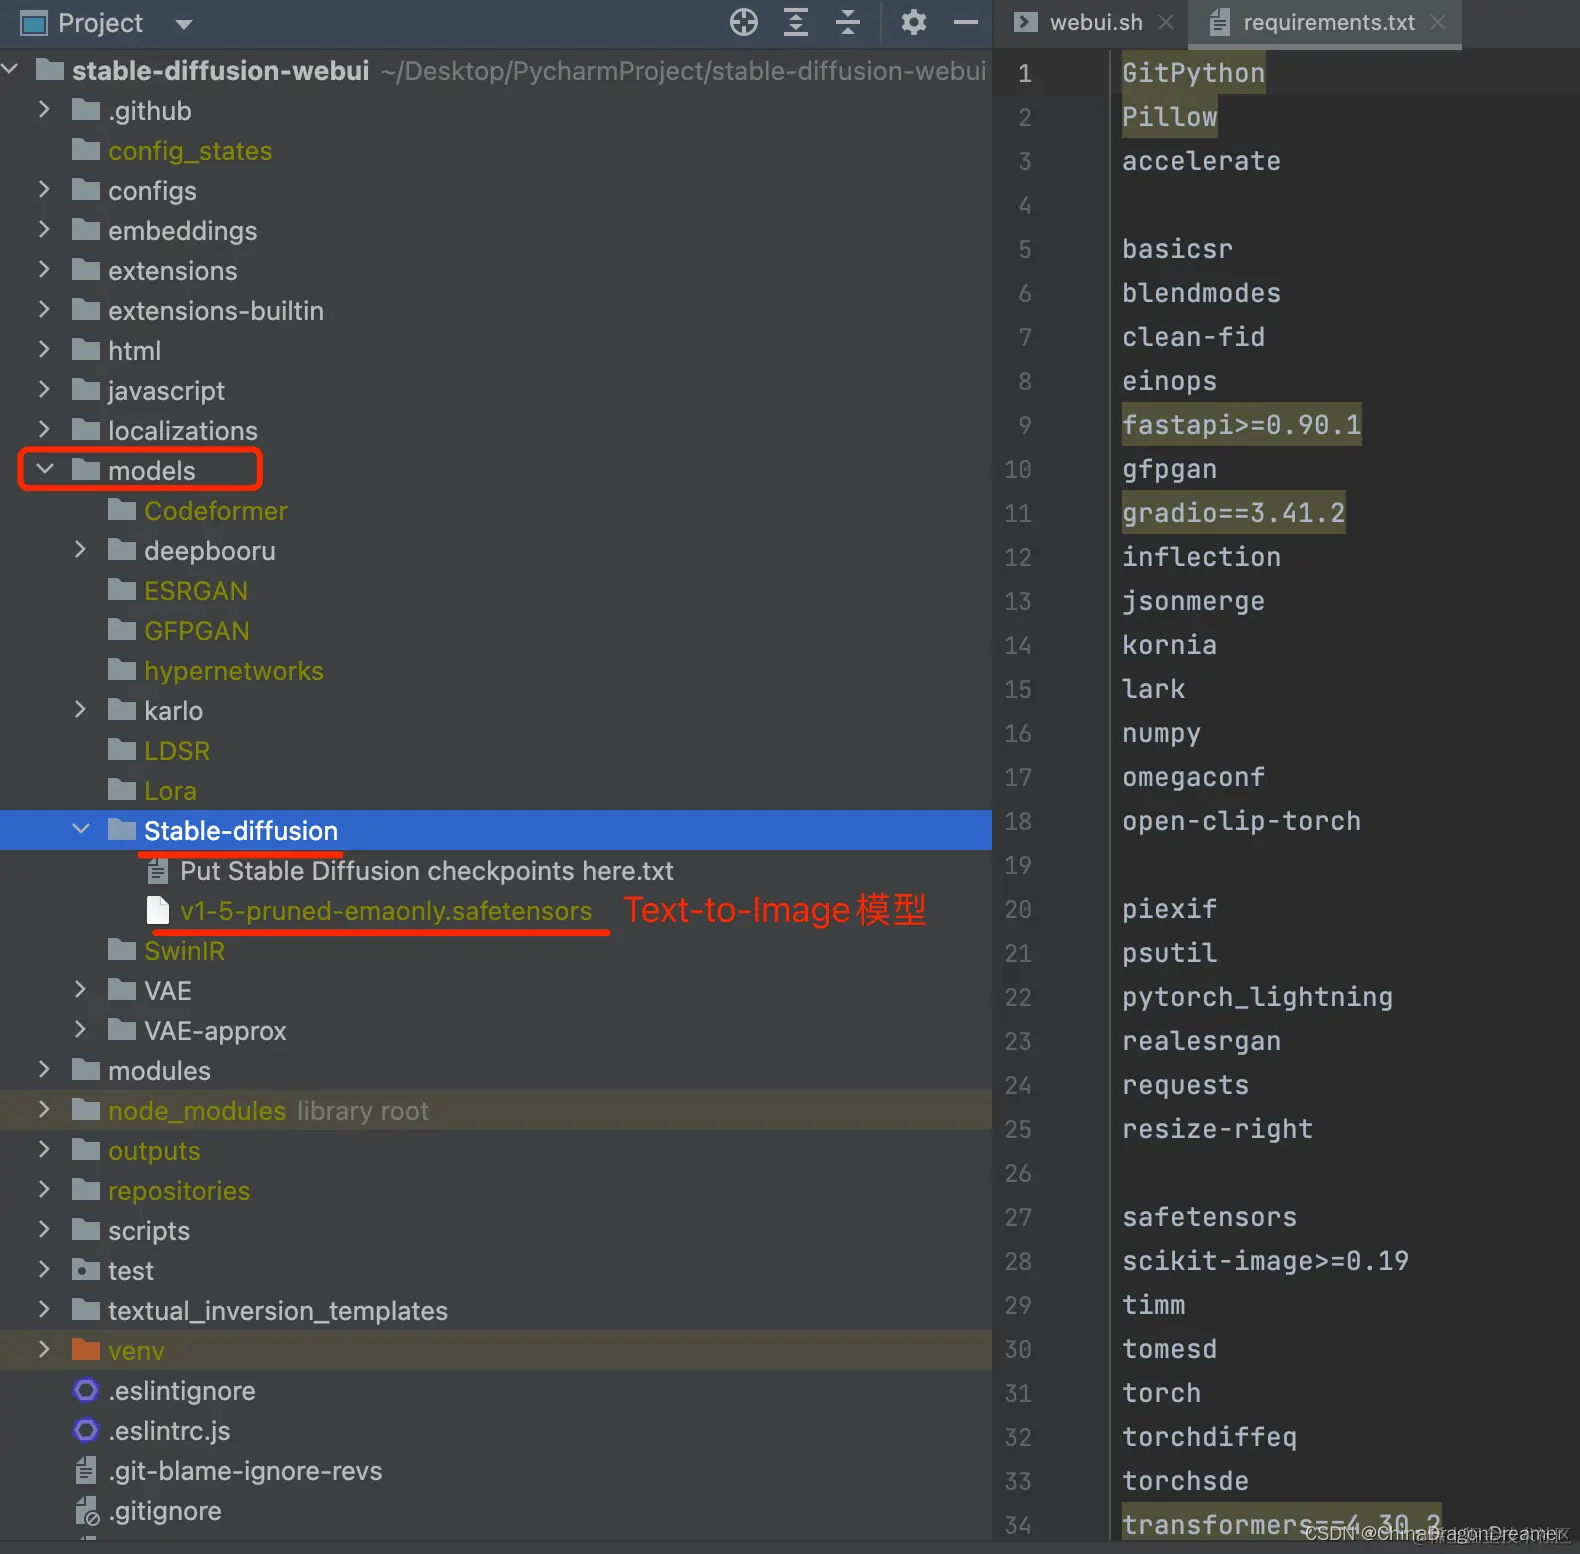Click the test folder icon
The width and height of the screenshot is (1580, 1554).
[86, 1269]
